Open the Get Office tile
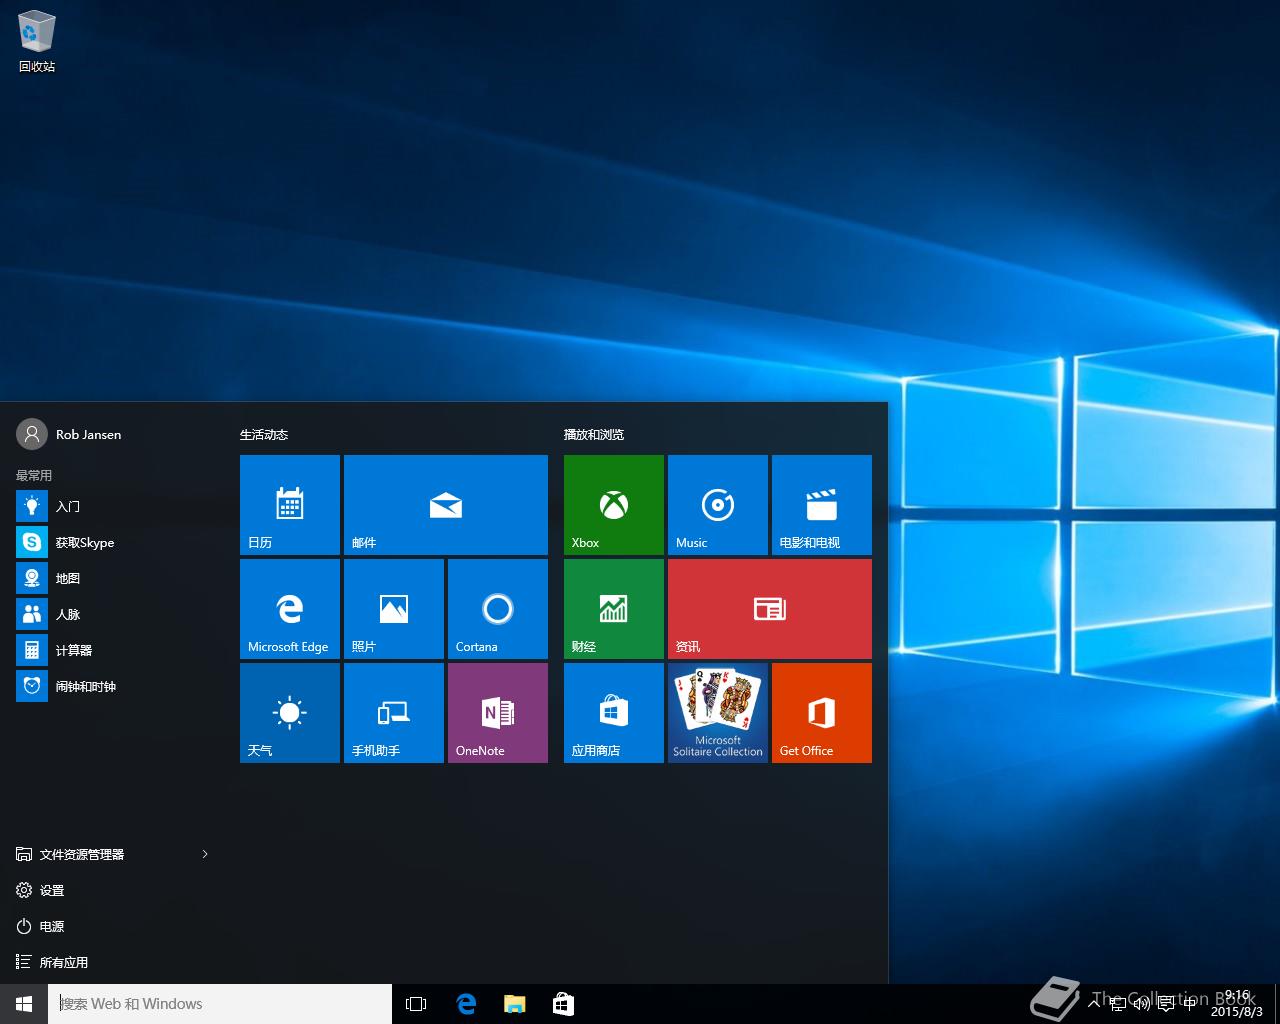Viewport: 1280px width, 1024px height. [822, 713]
